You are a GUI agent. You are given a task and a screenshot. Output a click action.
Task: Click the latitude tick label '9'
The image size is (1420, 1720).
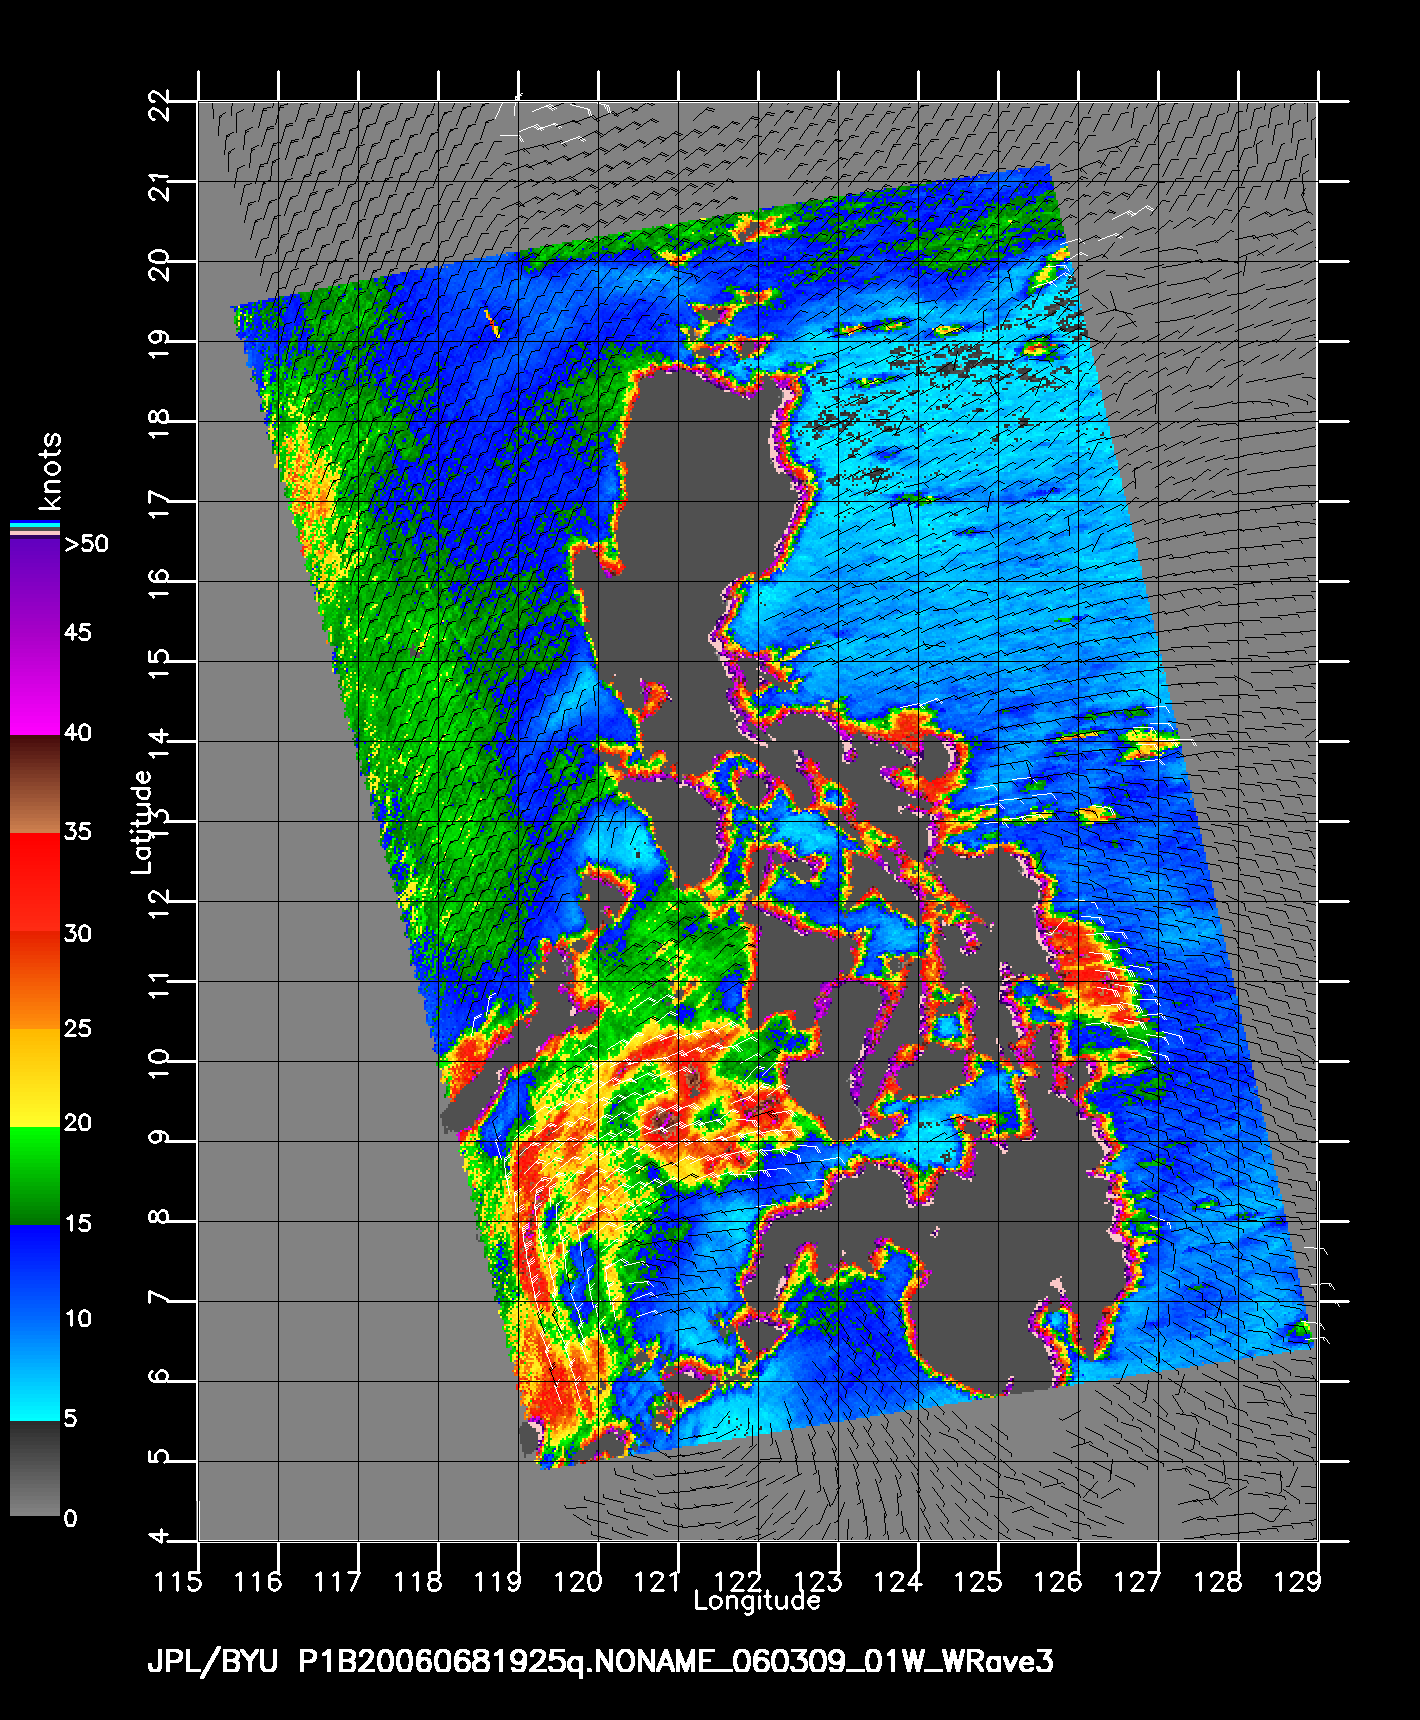click(159, 1139)
